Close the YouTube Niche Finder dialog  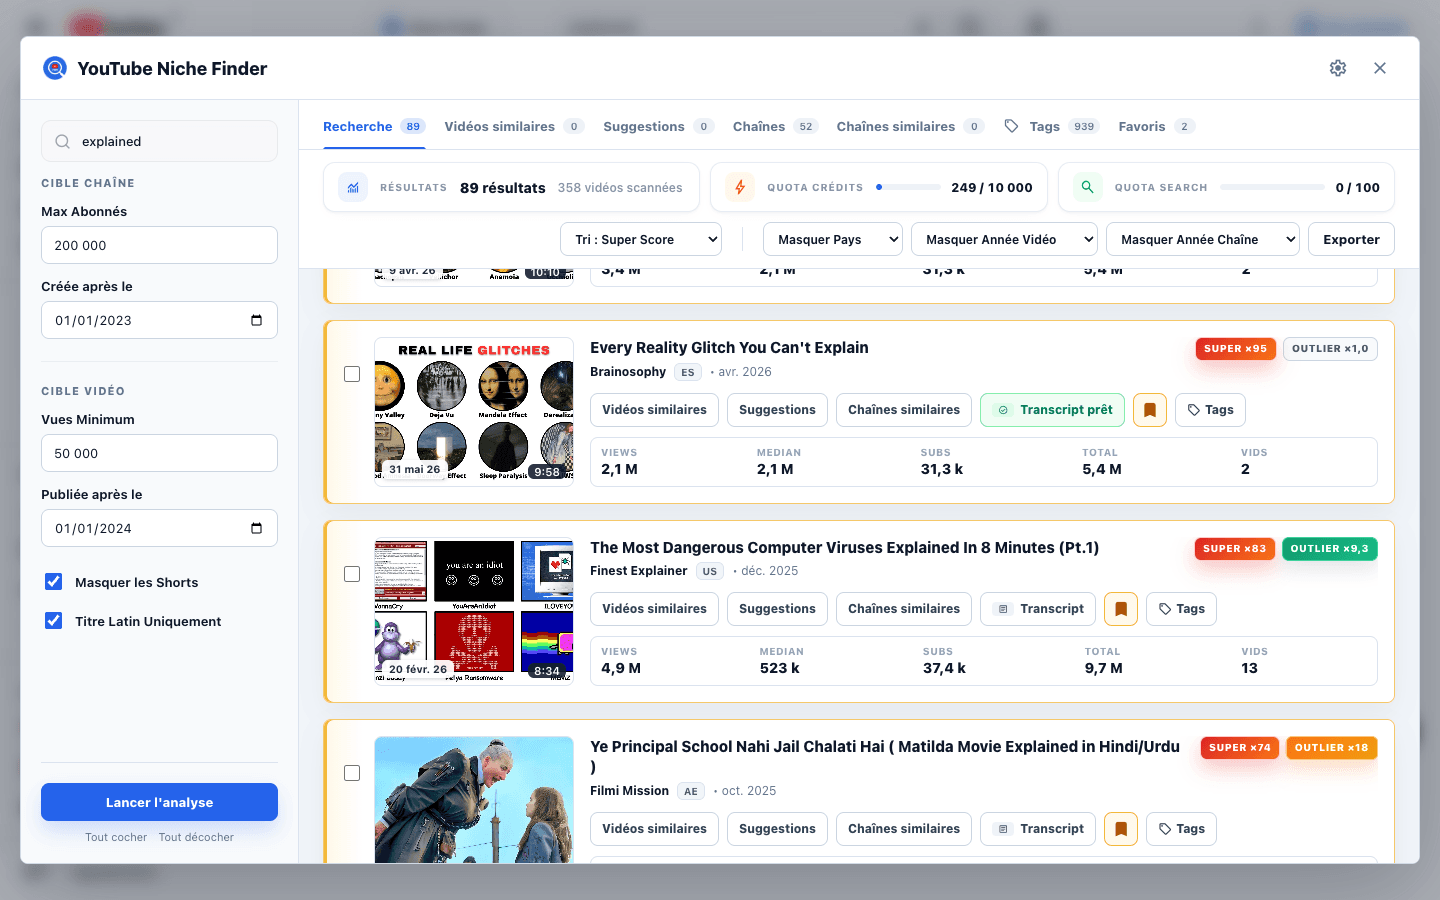[x=1380, y=68]
